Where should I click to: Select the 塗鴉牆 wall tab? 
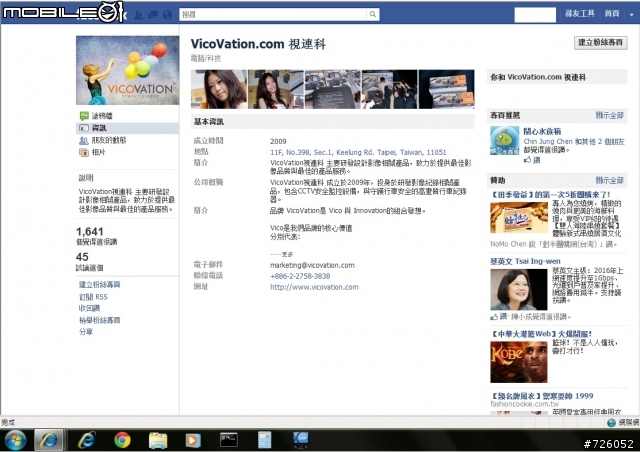point(102,116)
